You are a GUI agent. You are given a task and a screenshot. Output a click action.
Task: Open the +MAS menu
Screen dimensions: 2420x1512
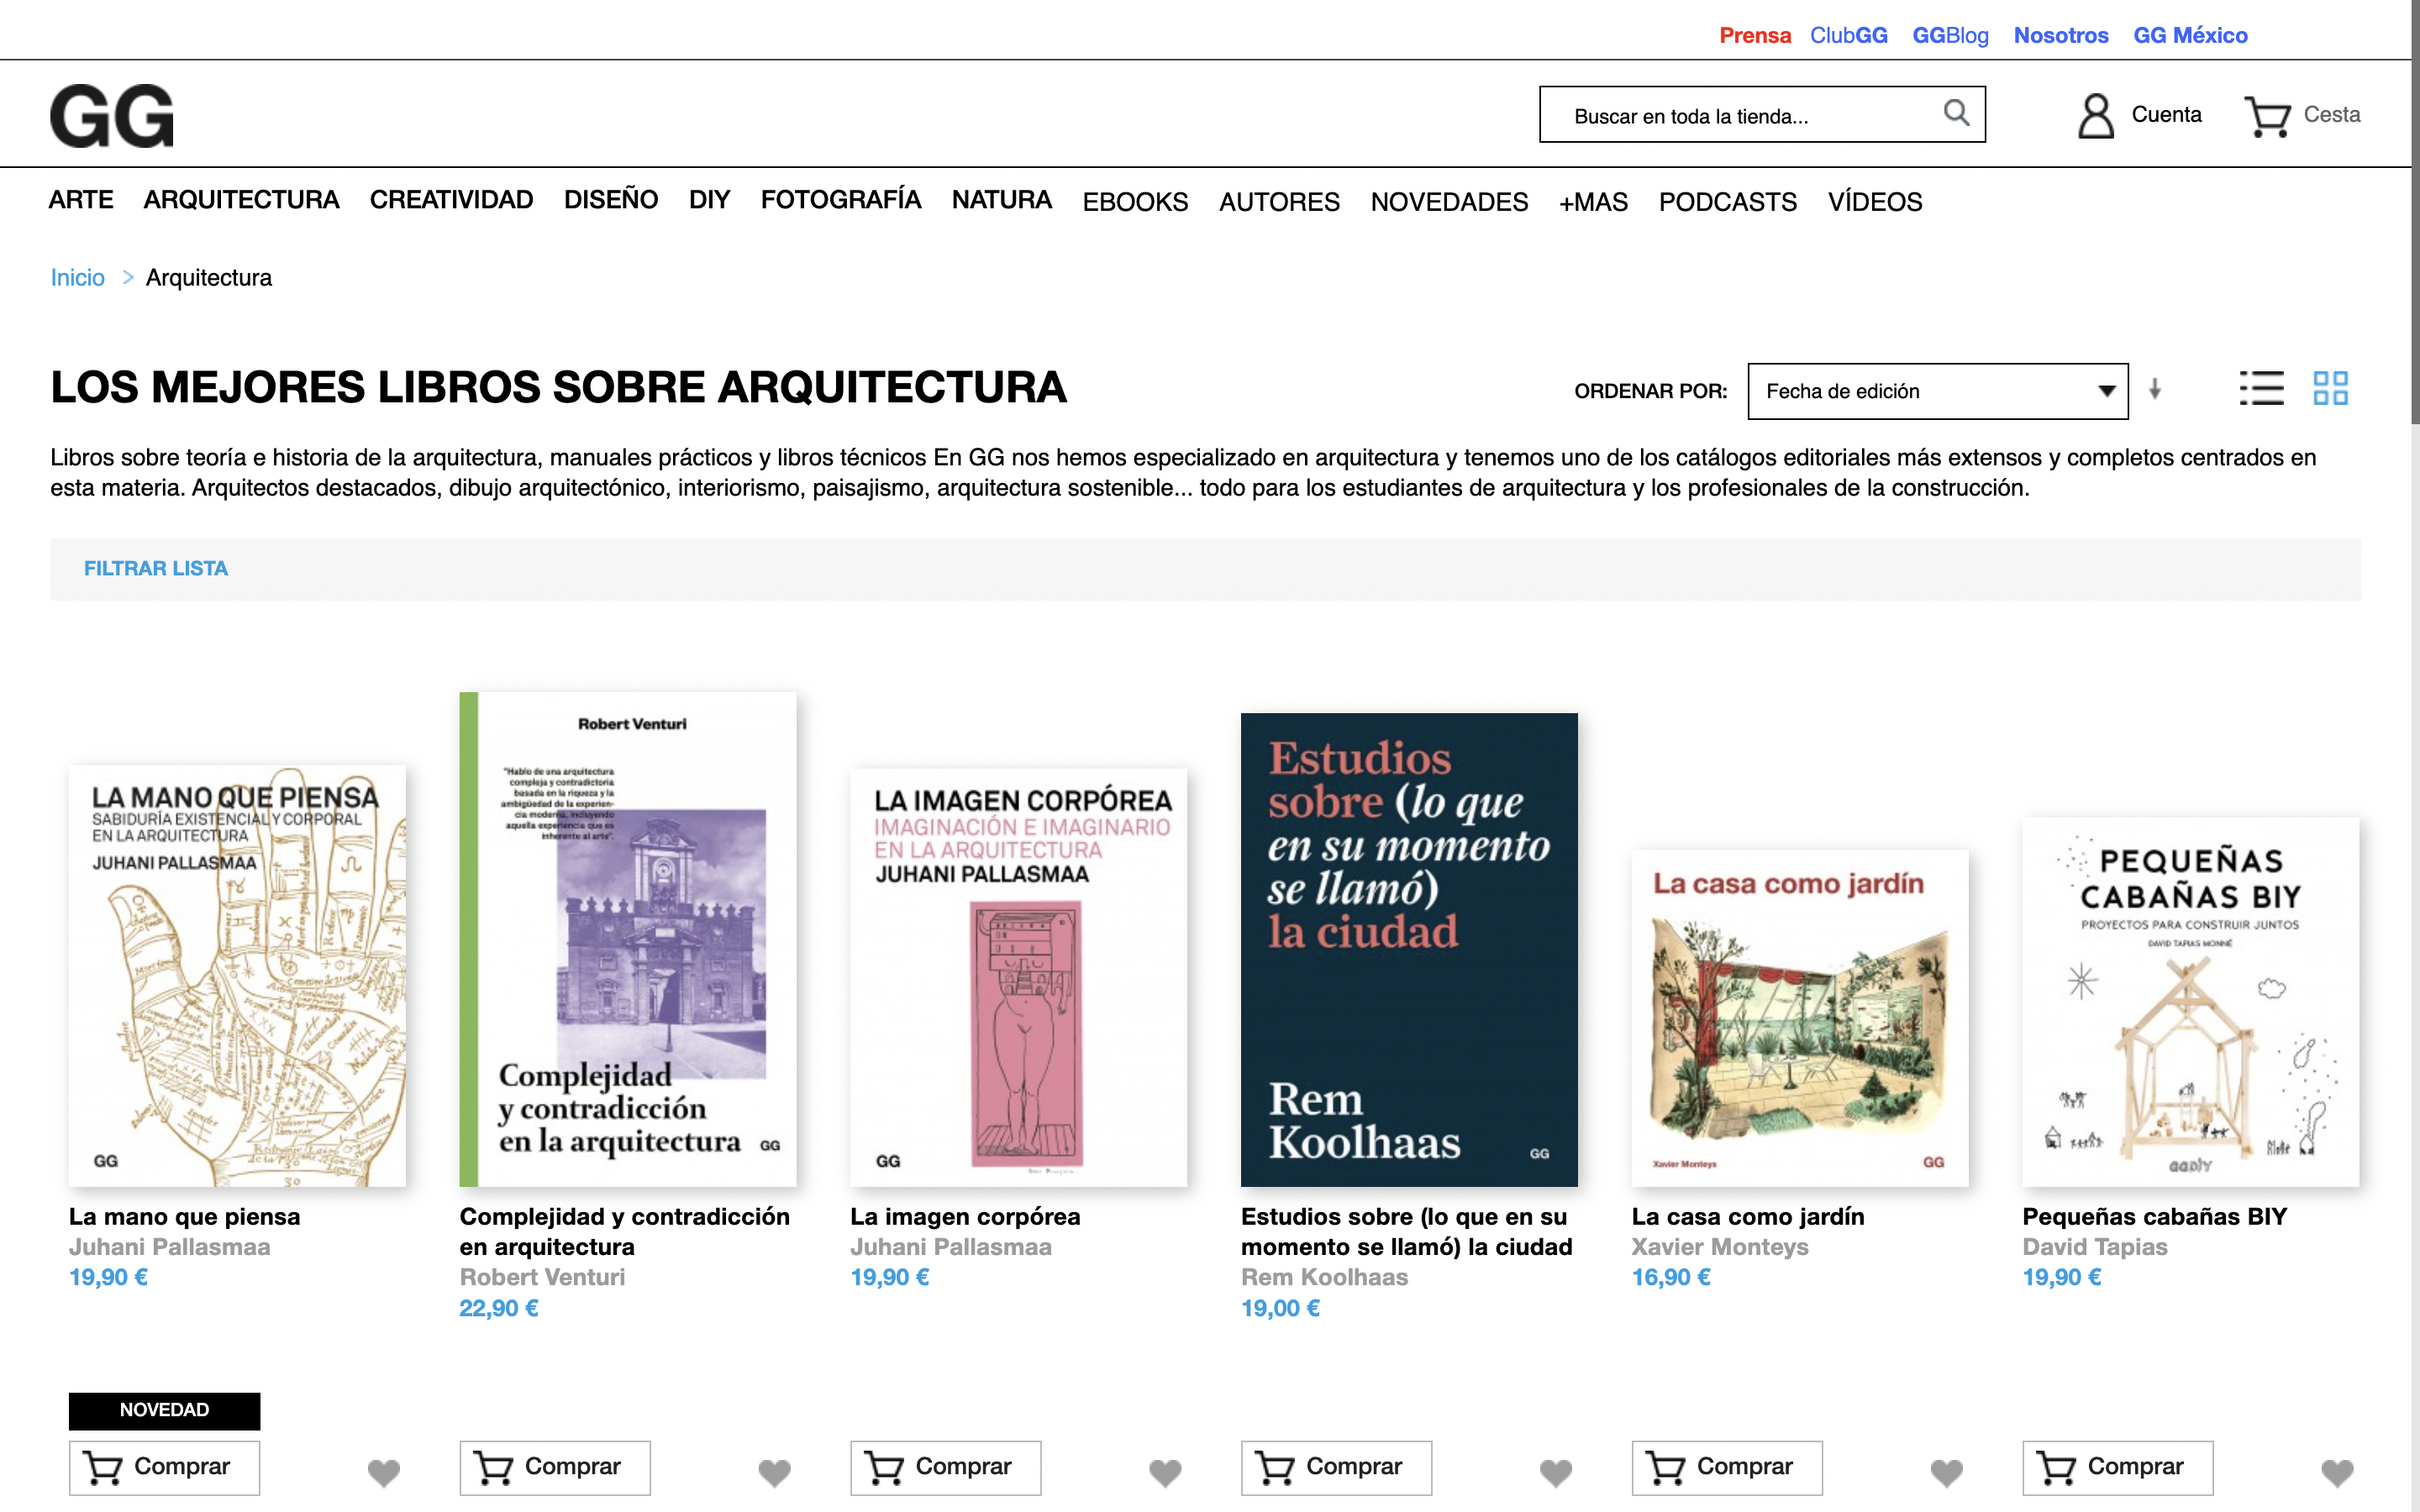(x=1593, y=202)
